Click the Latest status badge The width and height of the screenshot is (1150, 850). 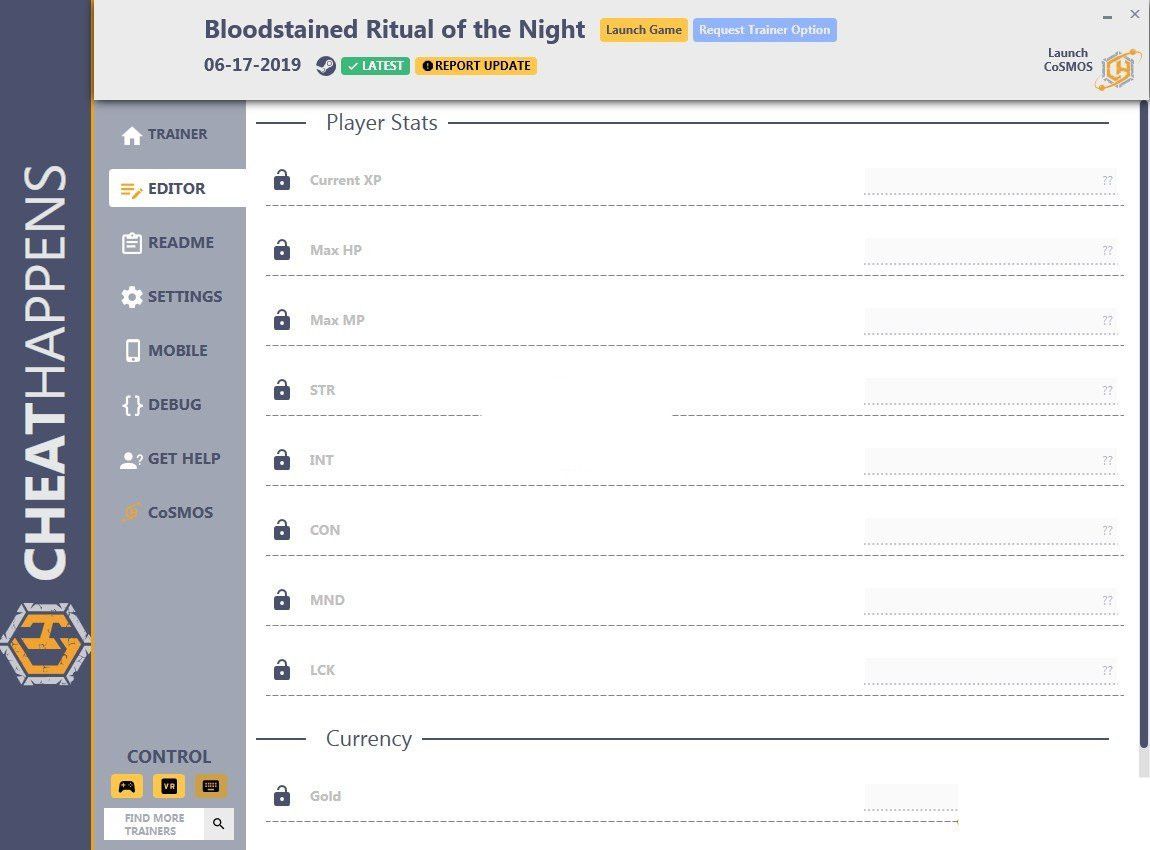point(376,66)
